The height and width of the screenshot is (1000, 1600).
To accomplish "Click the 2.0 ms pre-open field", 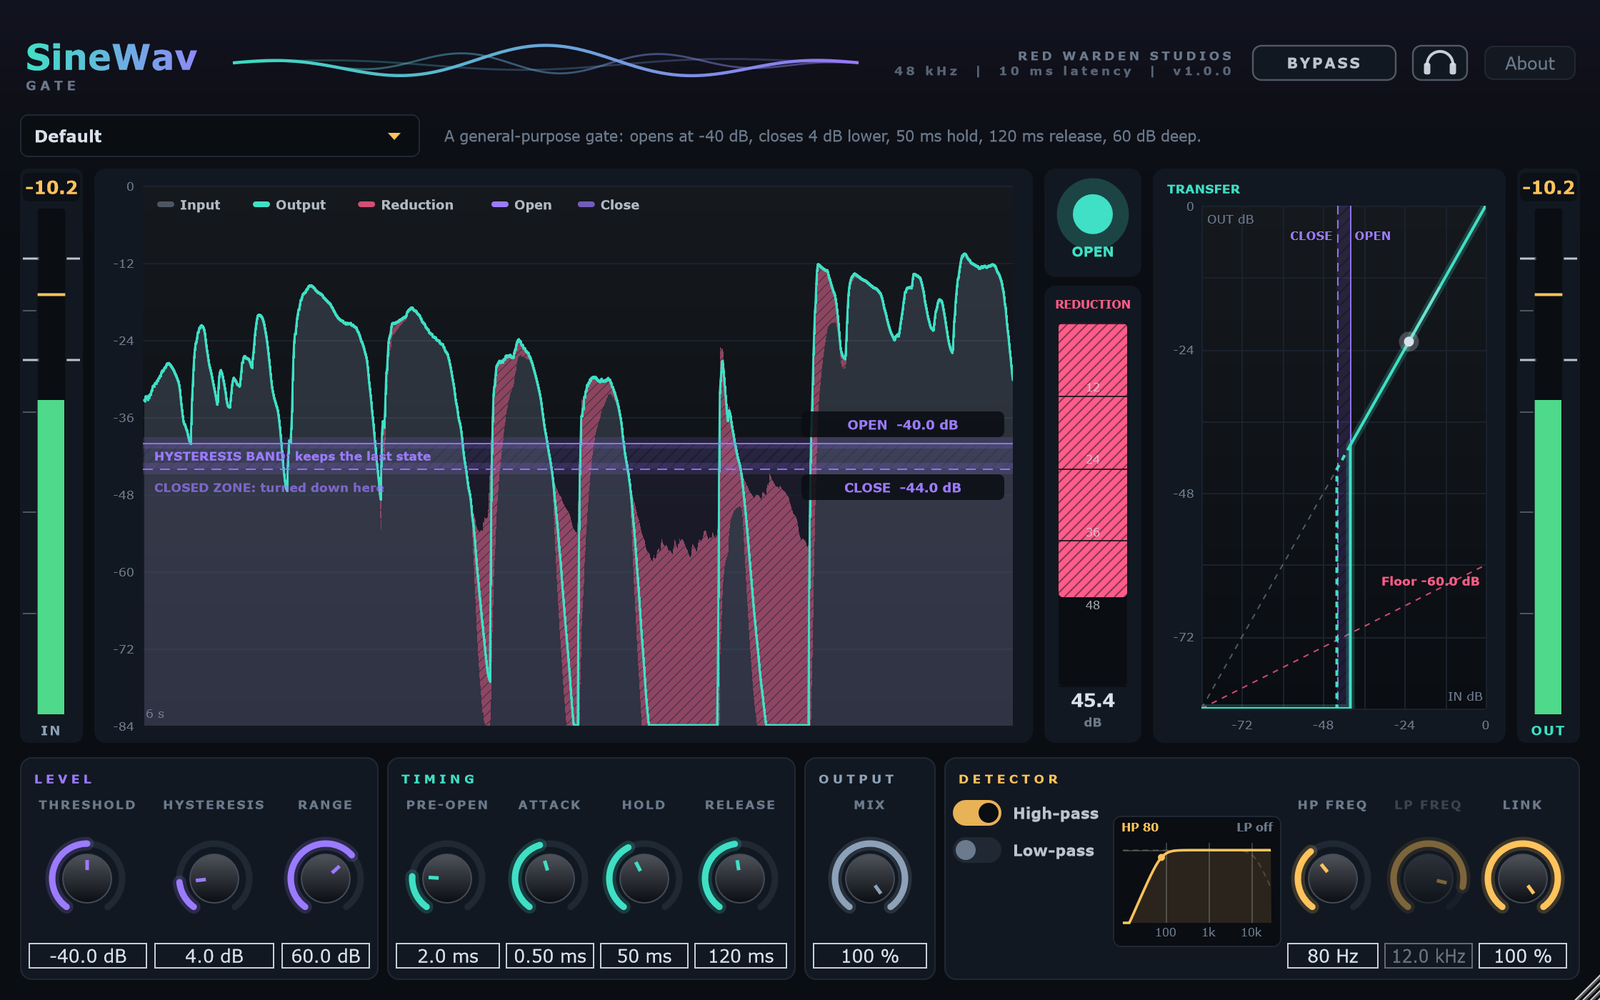I will click(447, 956).
